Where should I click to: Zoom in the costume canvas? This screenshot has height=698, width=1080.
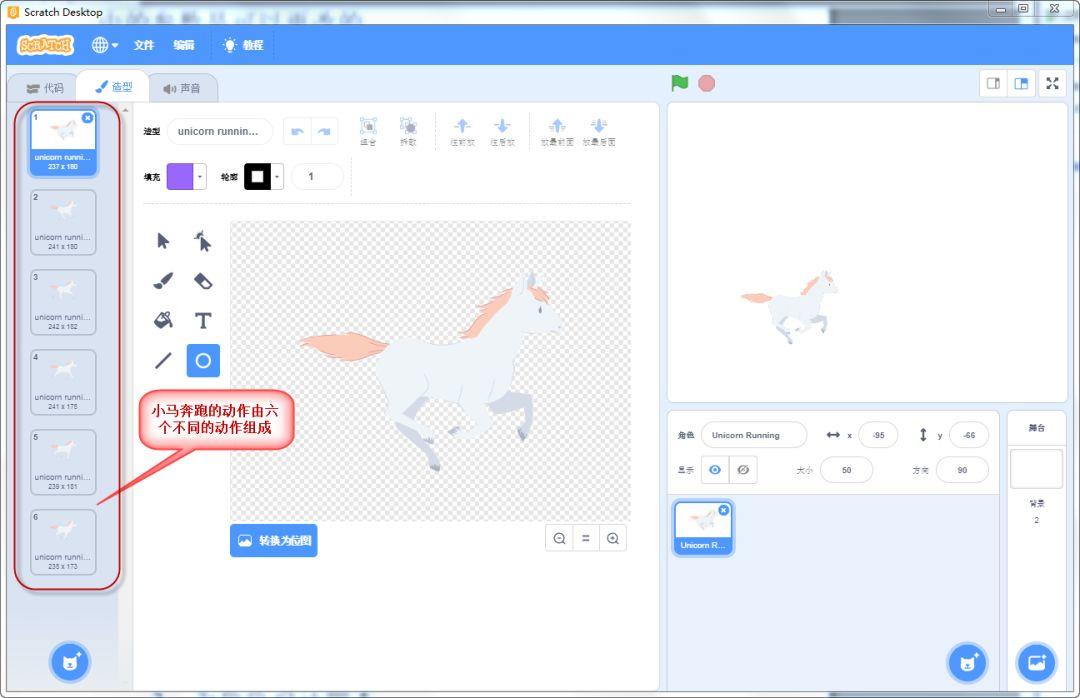coord(612,538)
